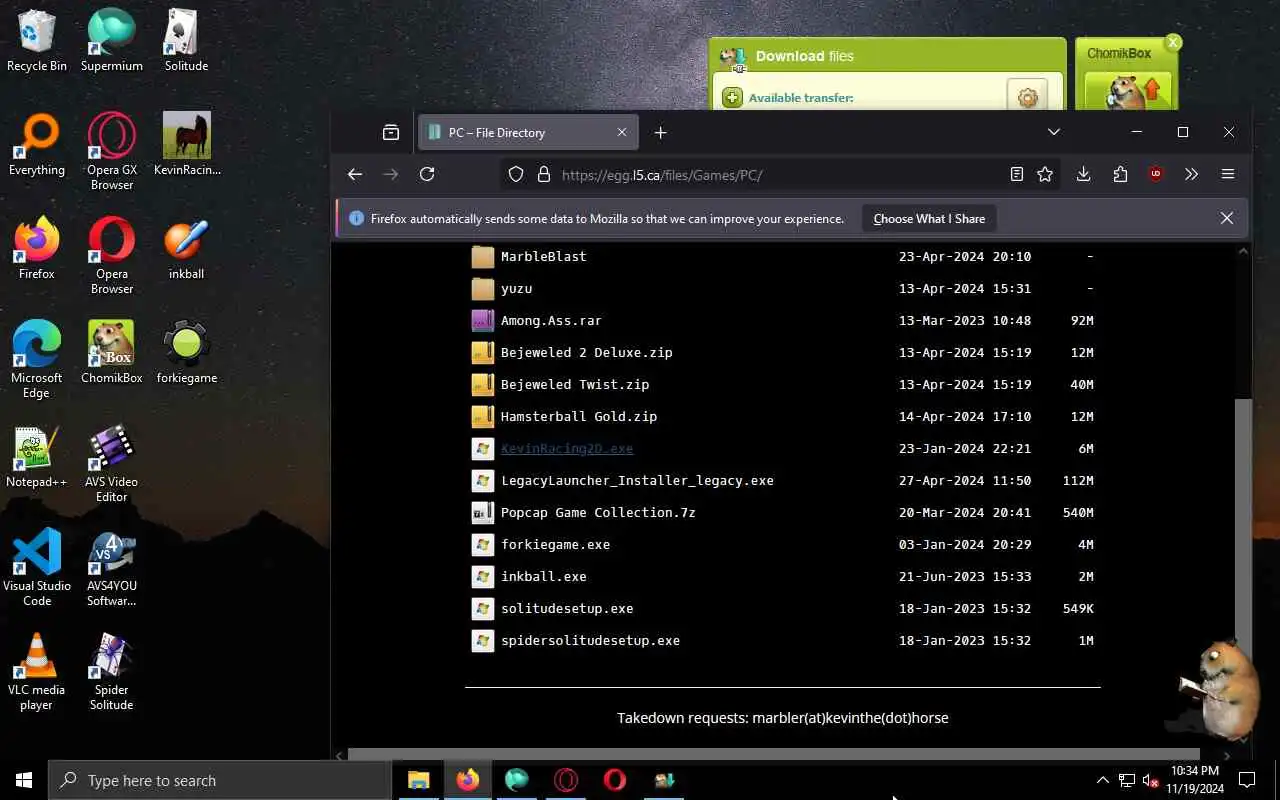Click Choose What I Share button

point(929,218)
